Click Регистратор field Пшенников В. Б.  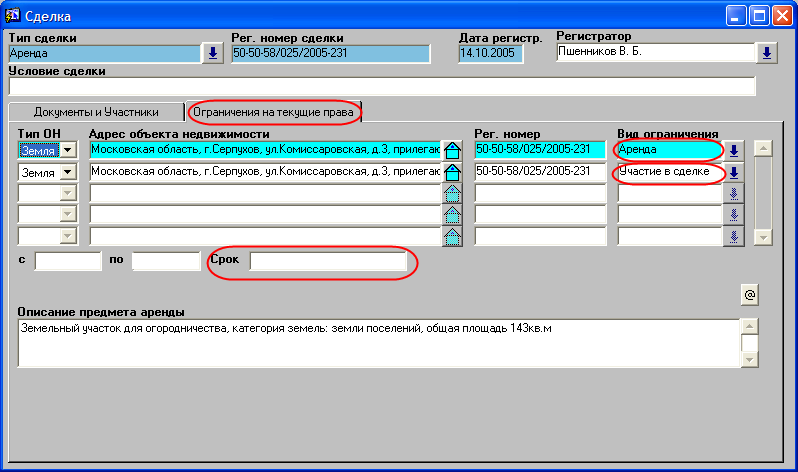656,51
